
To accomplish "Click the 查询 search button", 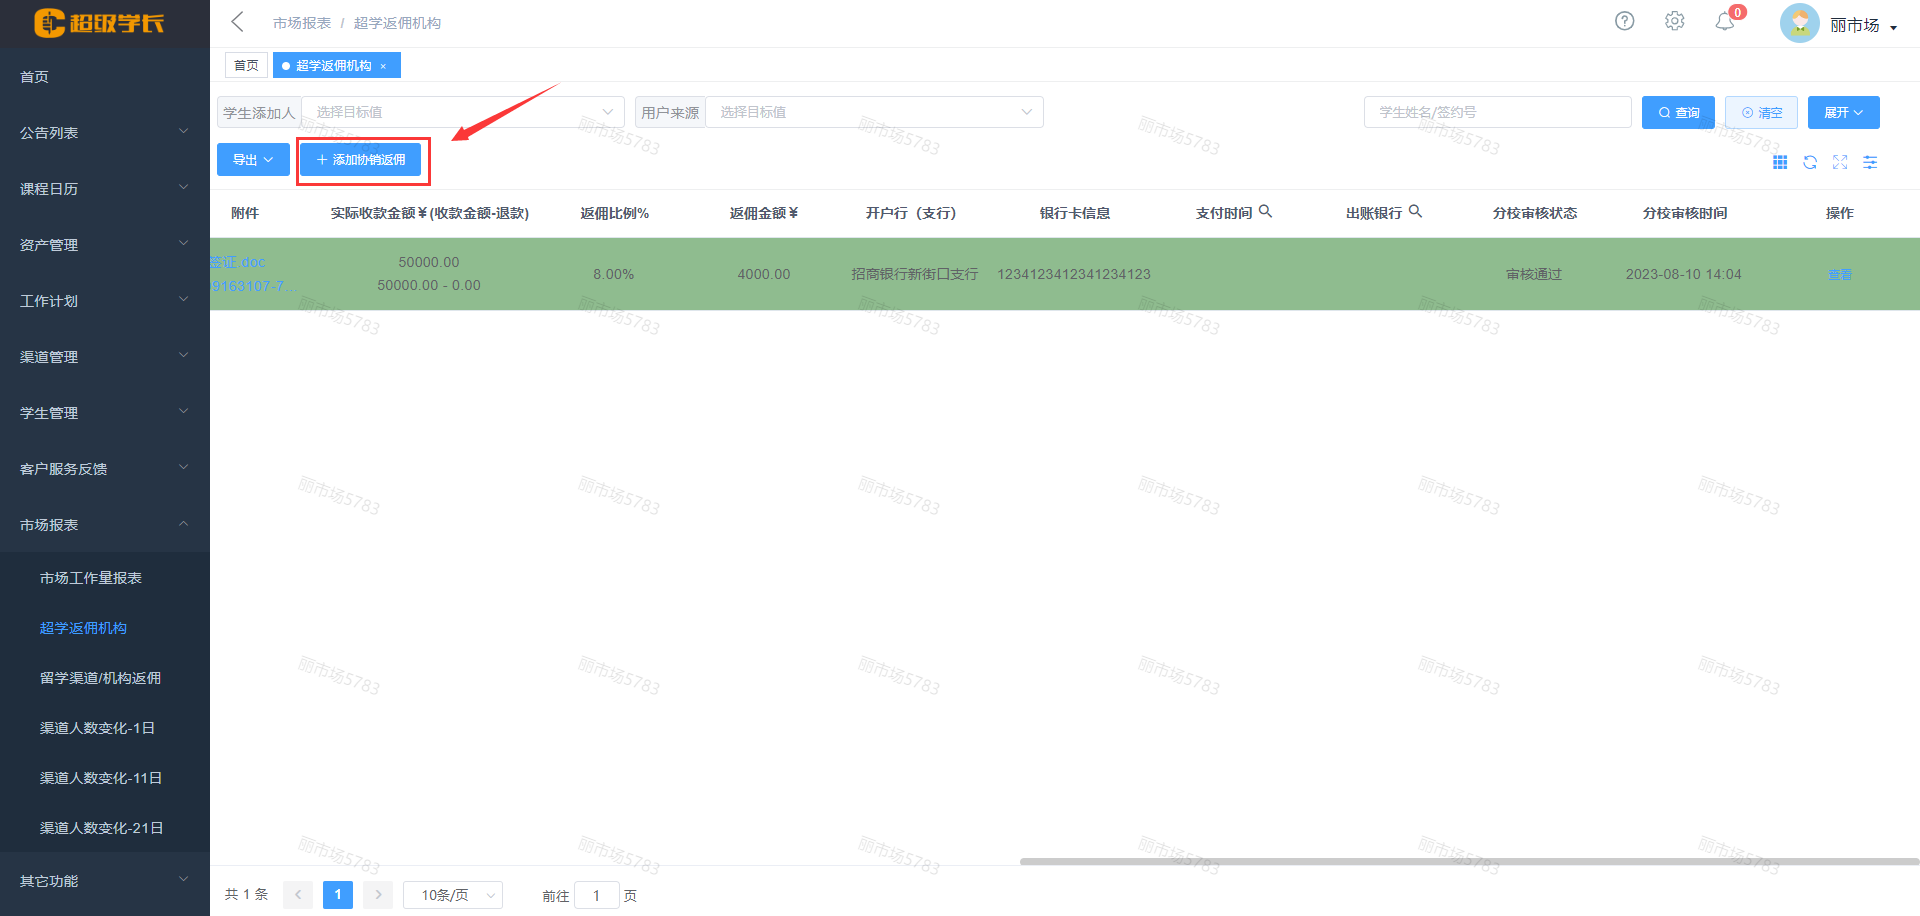I will [x=1678, y=113].
